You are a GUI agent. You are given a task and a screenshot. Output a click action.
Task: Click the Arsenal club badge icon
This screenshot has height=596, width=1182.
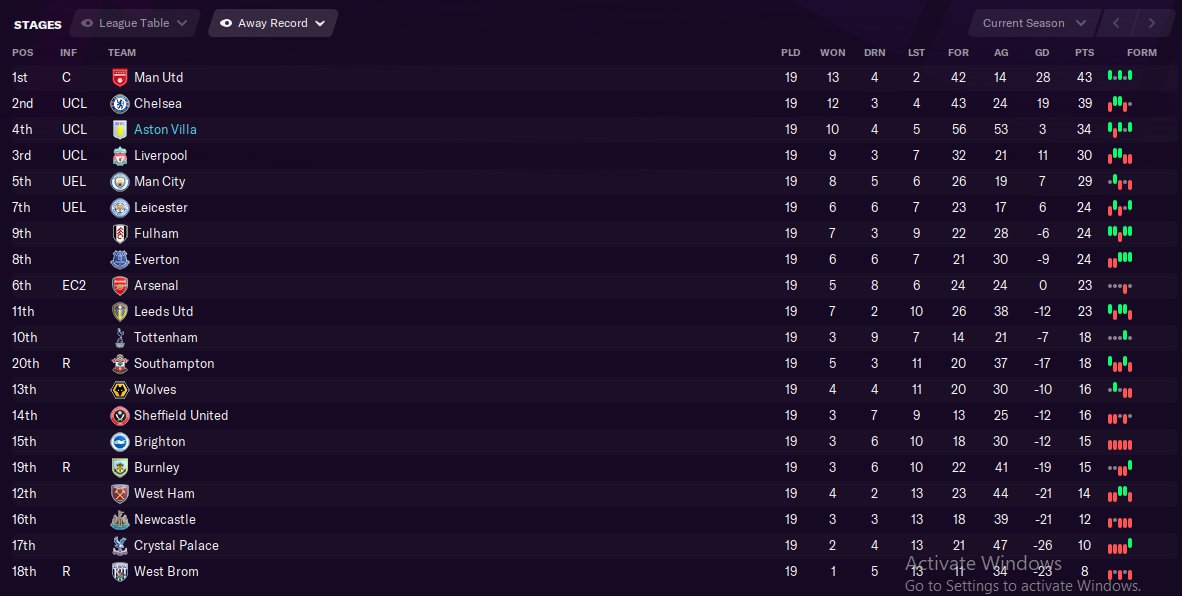coord(120,285)
